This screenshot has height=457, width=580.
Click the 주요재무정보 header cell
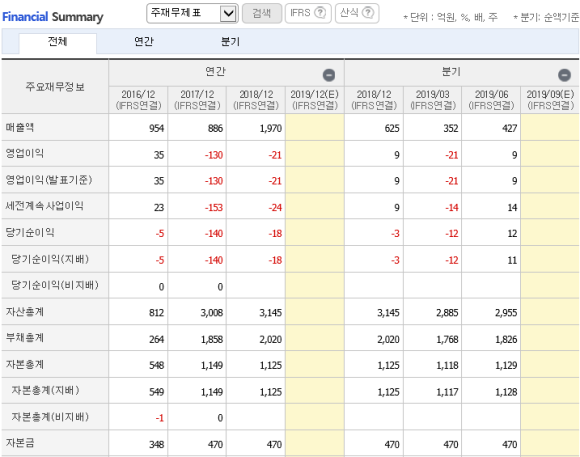click(55, 87)
